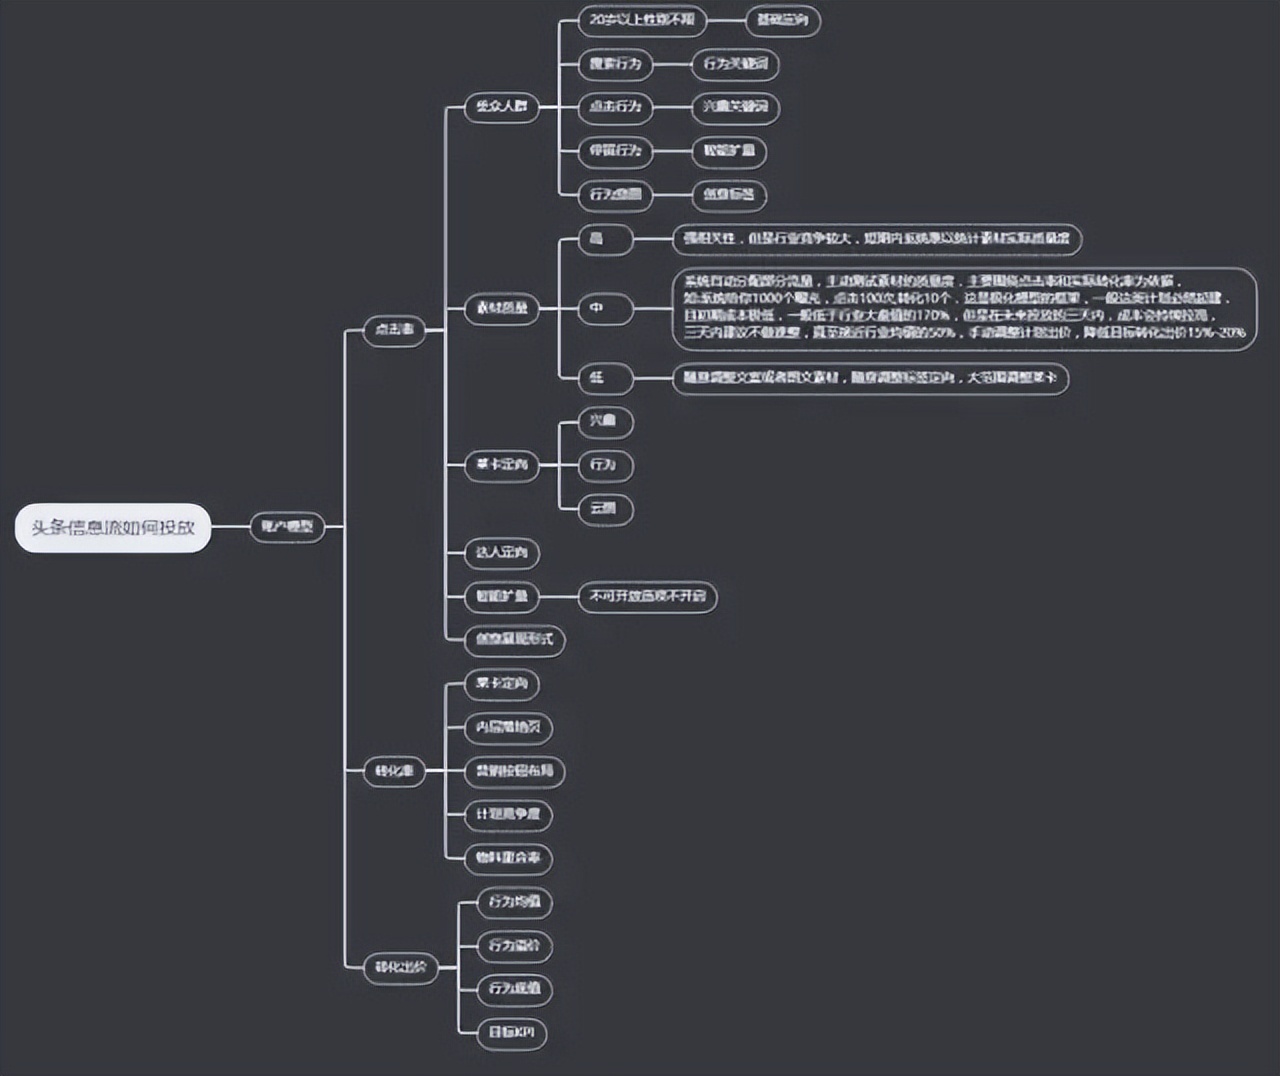Screen dimensions: 1280x1076
Task: Select the 转化出价 branch node
Action: pyautogui.click(x=400, y=967)
